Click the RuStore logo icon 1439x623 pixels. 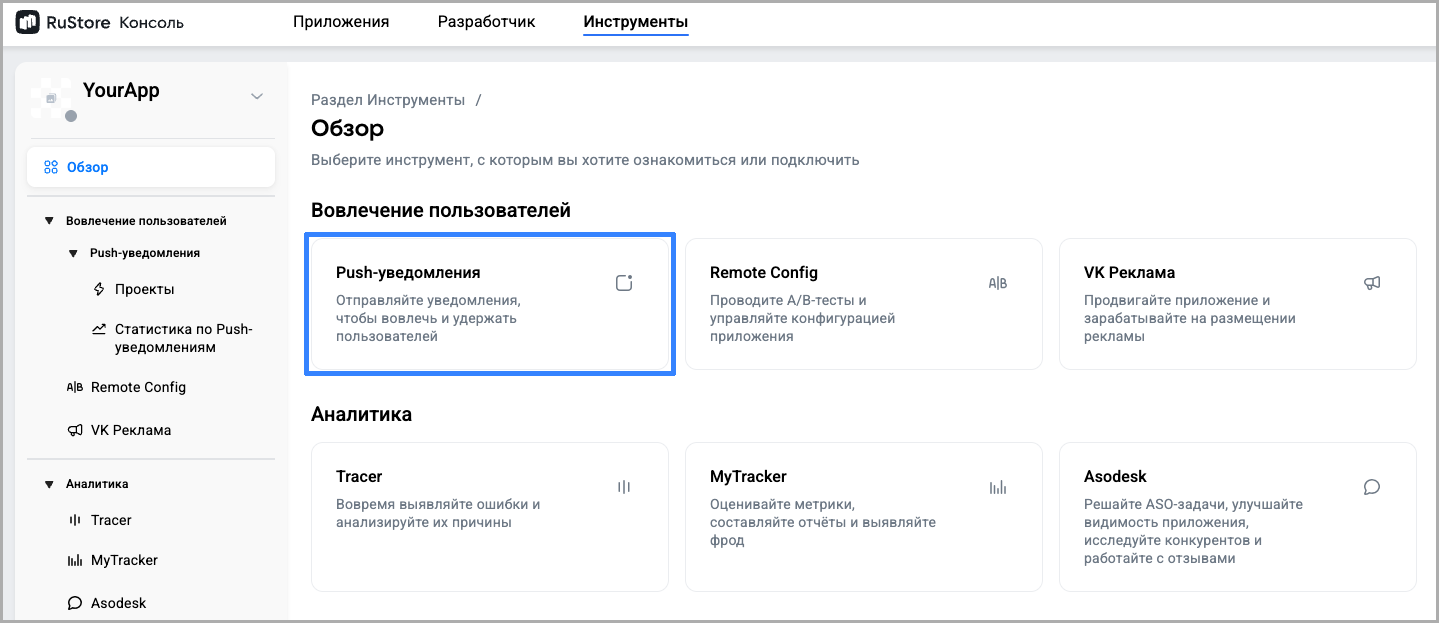pyautogui.click(x=27, y=22)
